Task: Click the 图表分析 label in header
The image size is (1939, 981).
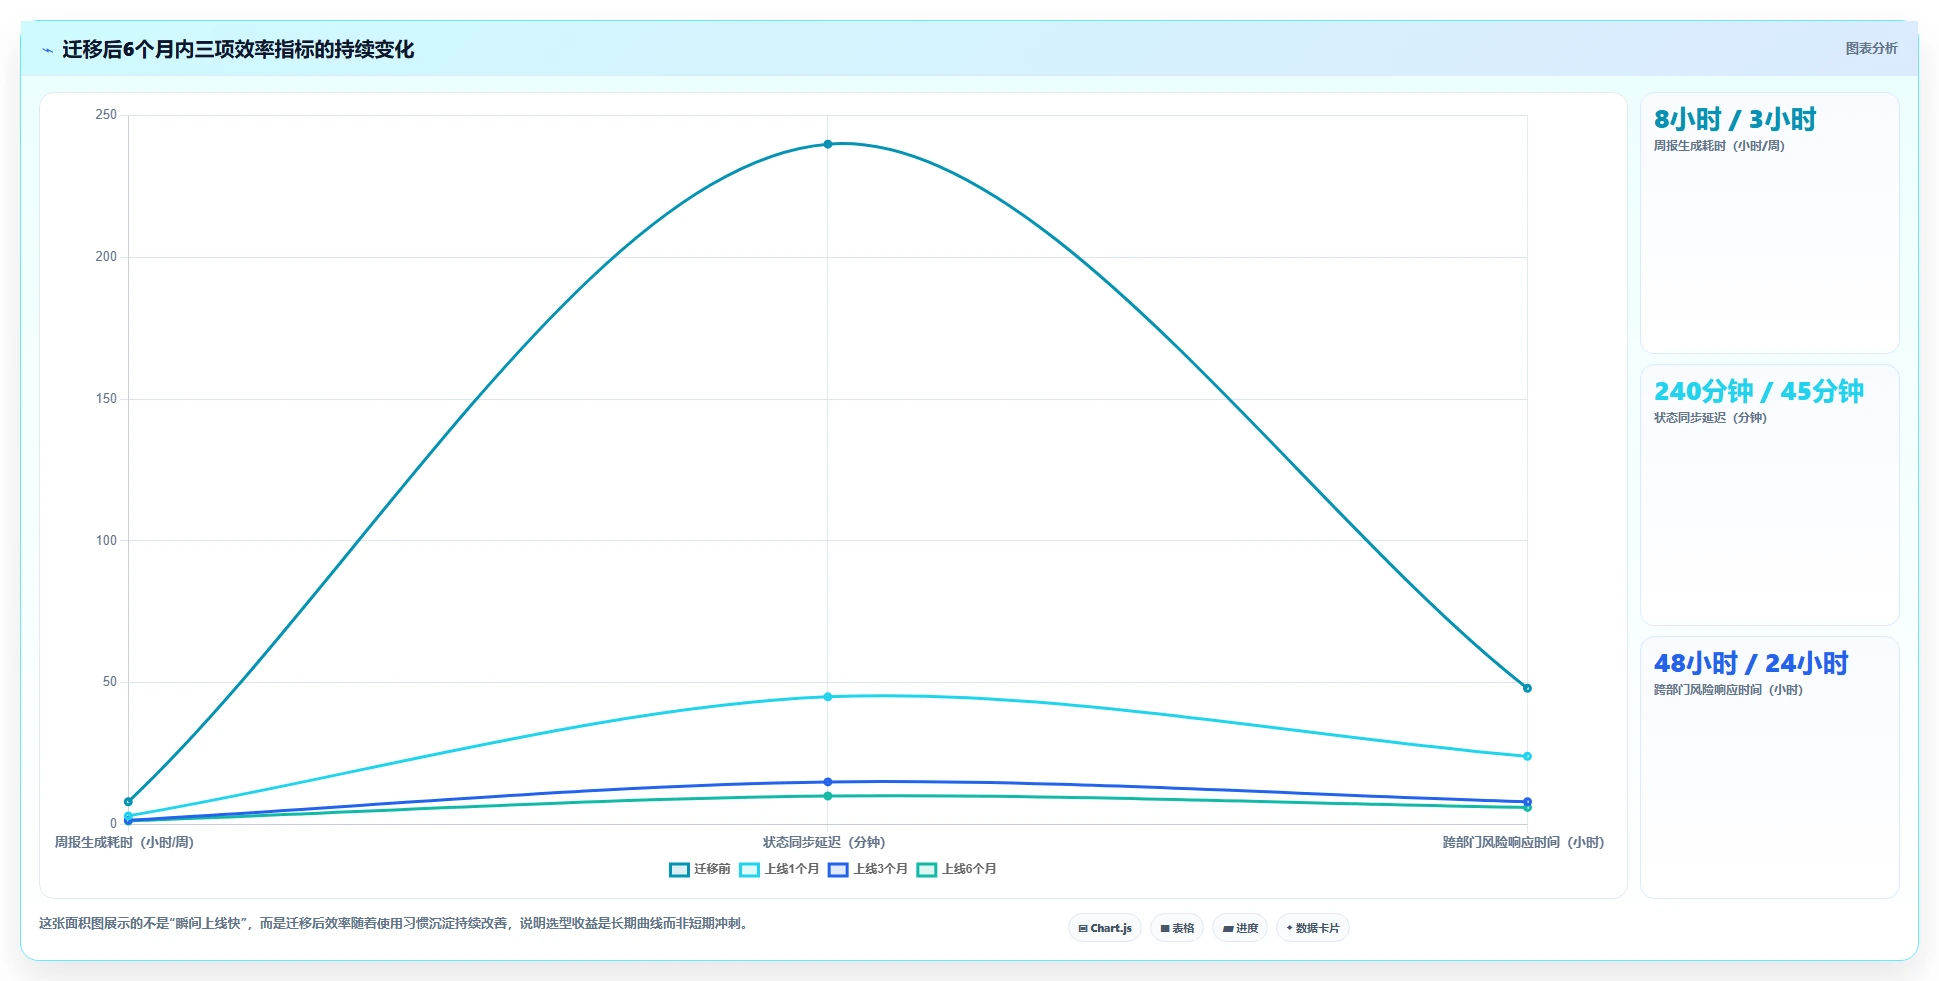Action: [x=1871, y=48]
